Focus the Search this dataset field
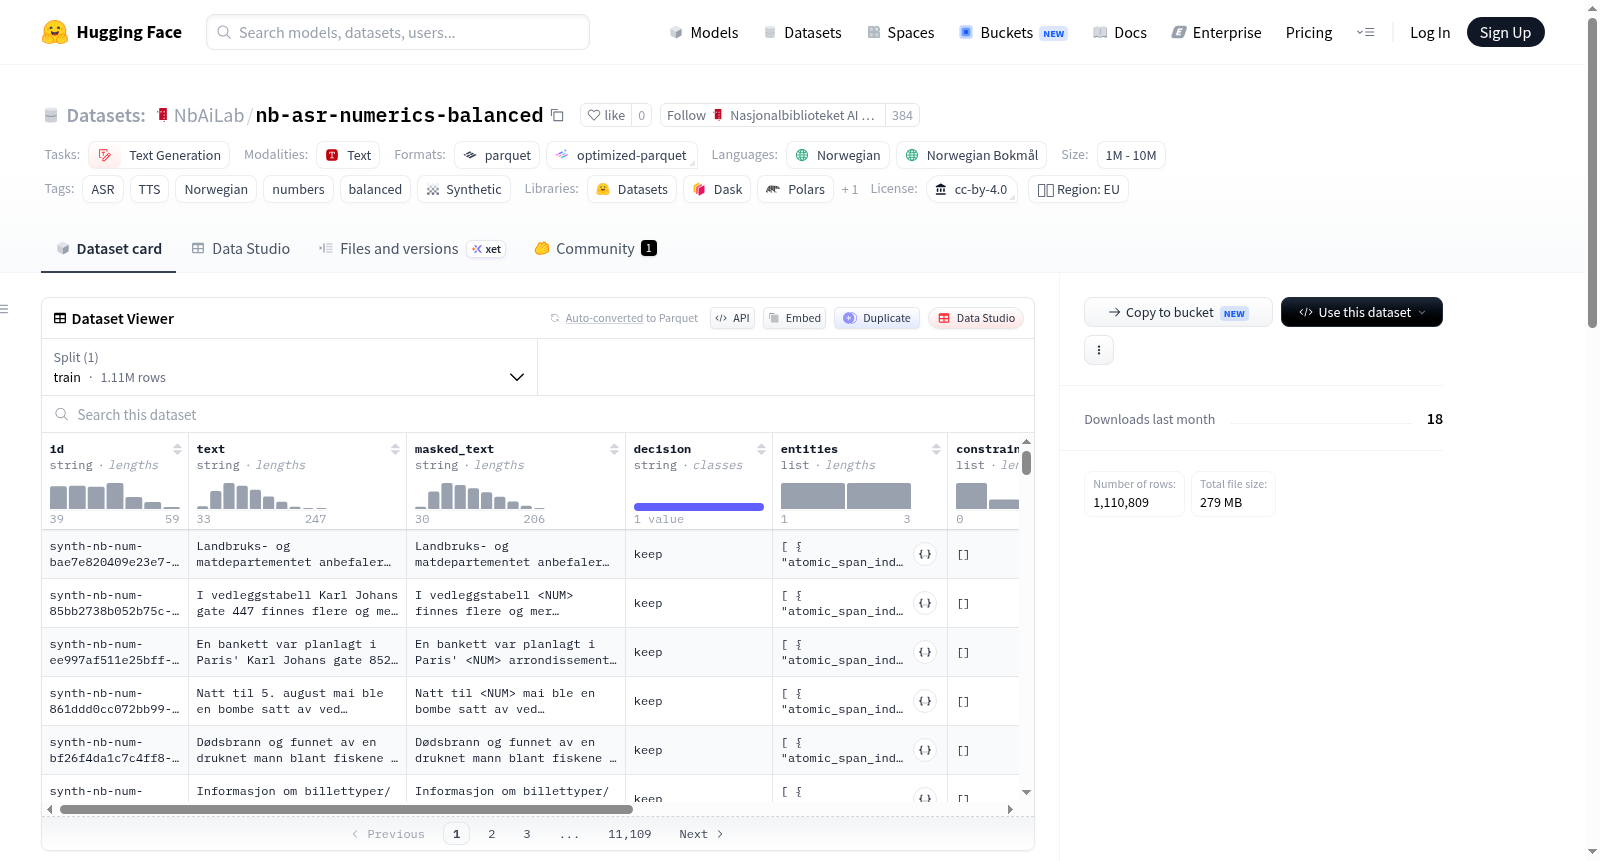The image size is (1600, 861). (538, 414)
